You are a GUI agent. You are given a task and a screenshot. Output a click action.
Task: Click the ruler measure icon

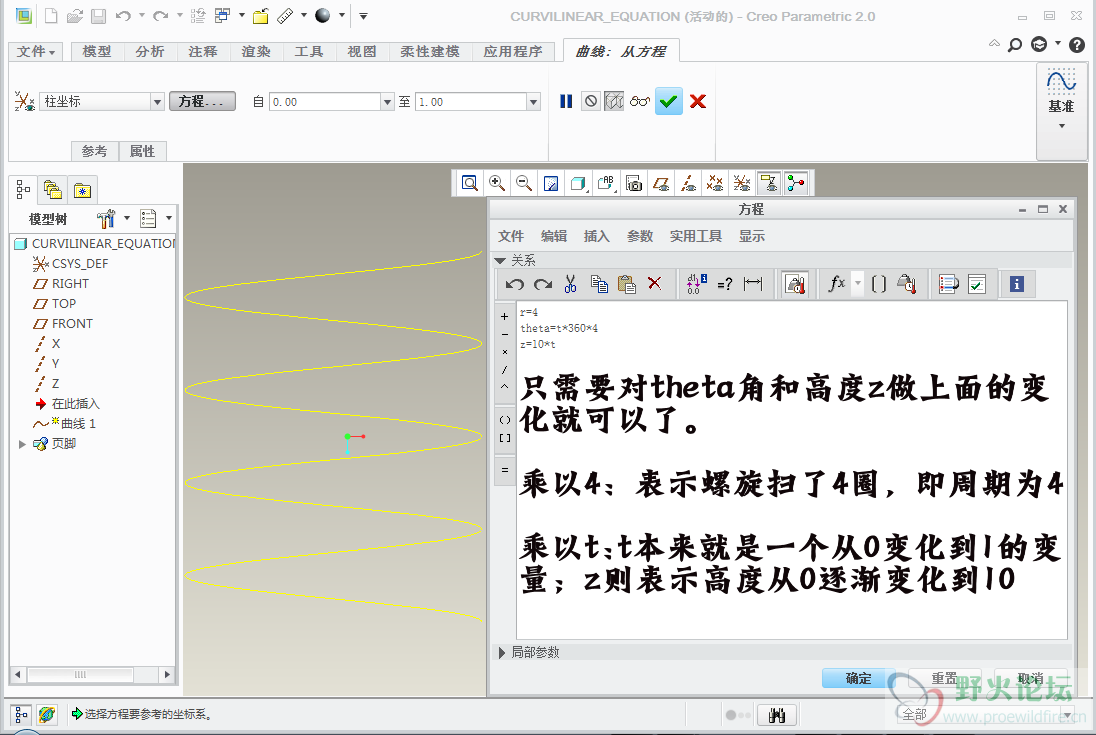point(285,15)
